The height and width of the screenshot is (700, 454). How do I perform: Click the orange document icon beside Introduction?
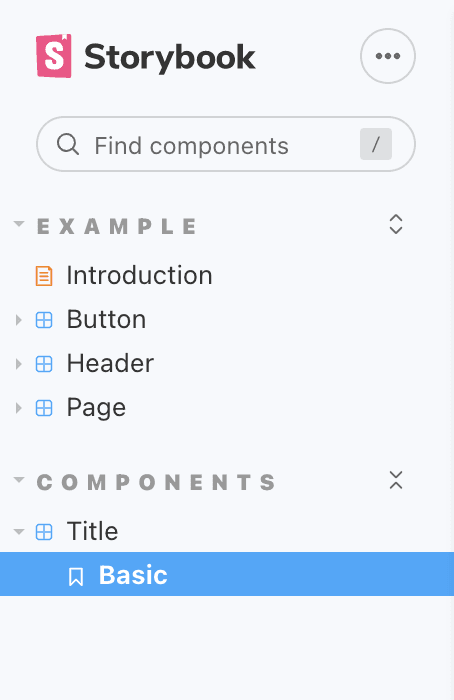[x=44, y=275]
